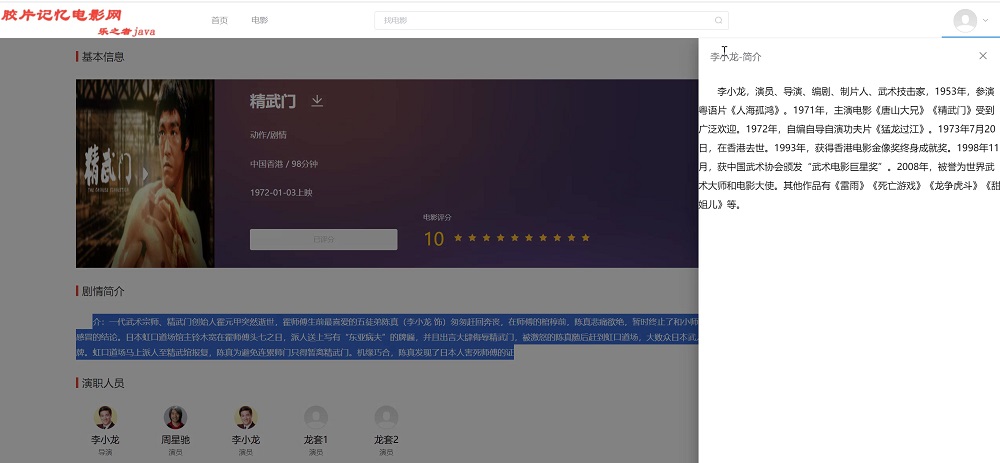
Task: Click the magnifier icon in search bar
Action: tap(718, 20)
